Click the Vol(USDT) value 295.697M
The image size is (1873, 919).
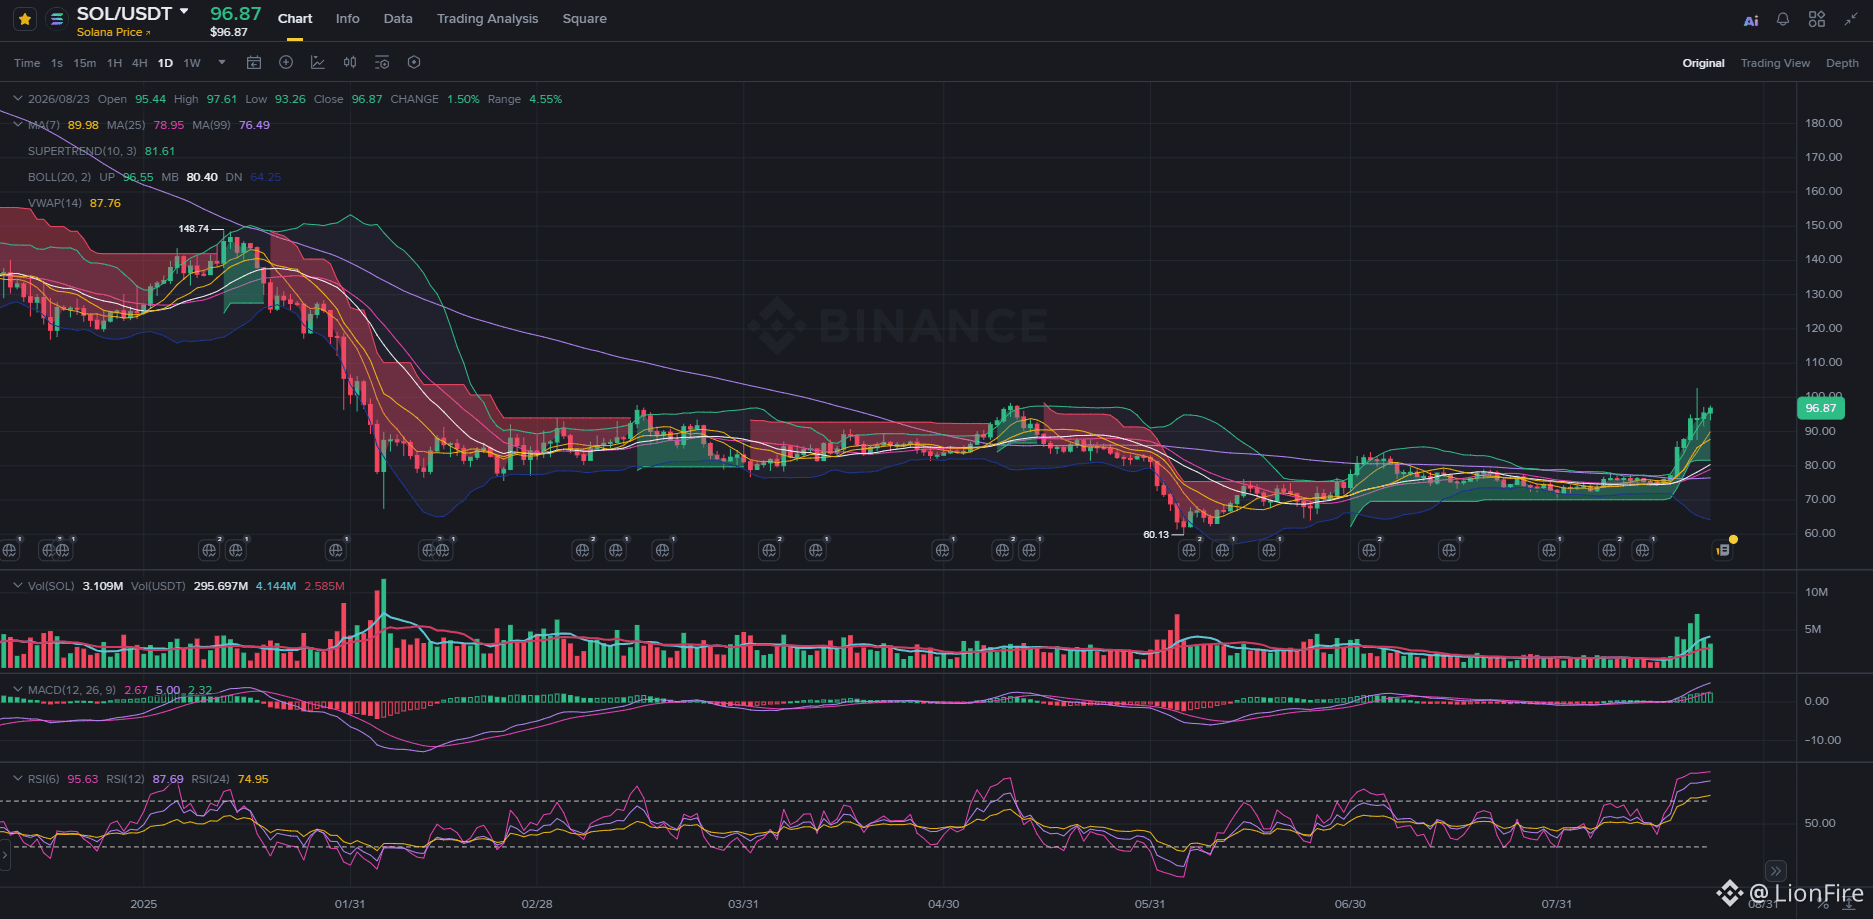[220, 586]
